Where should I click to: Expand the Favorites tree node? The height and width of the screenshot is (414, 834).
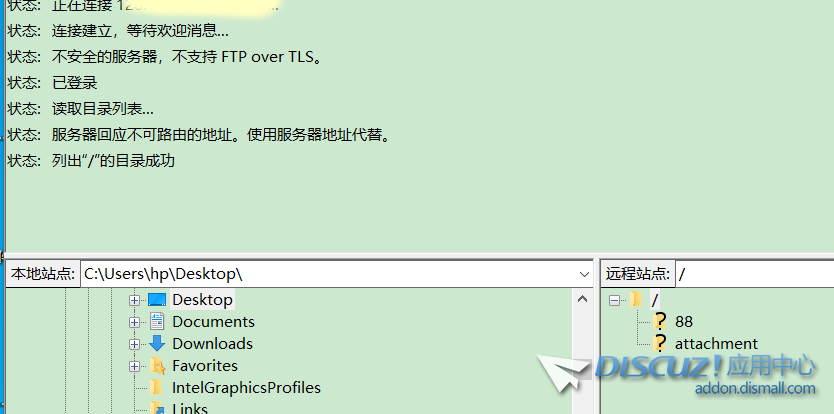coord(134,366)
